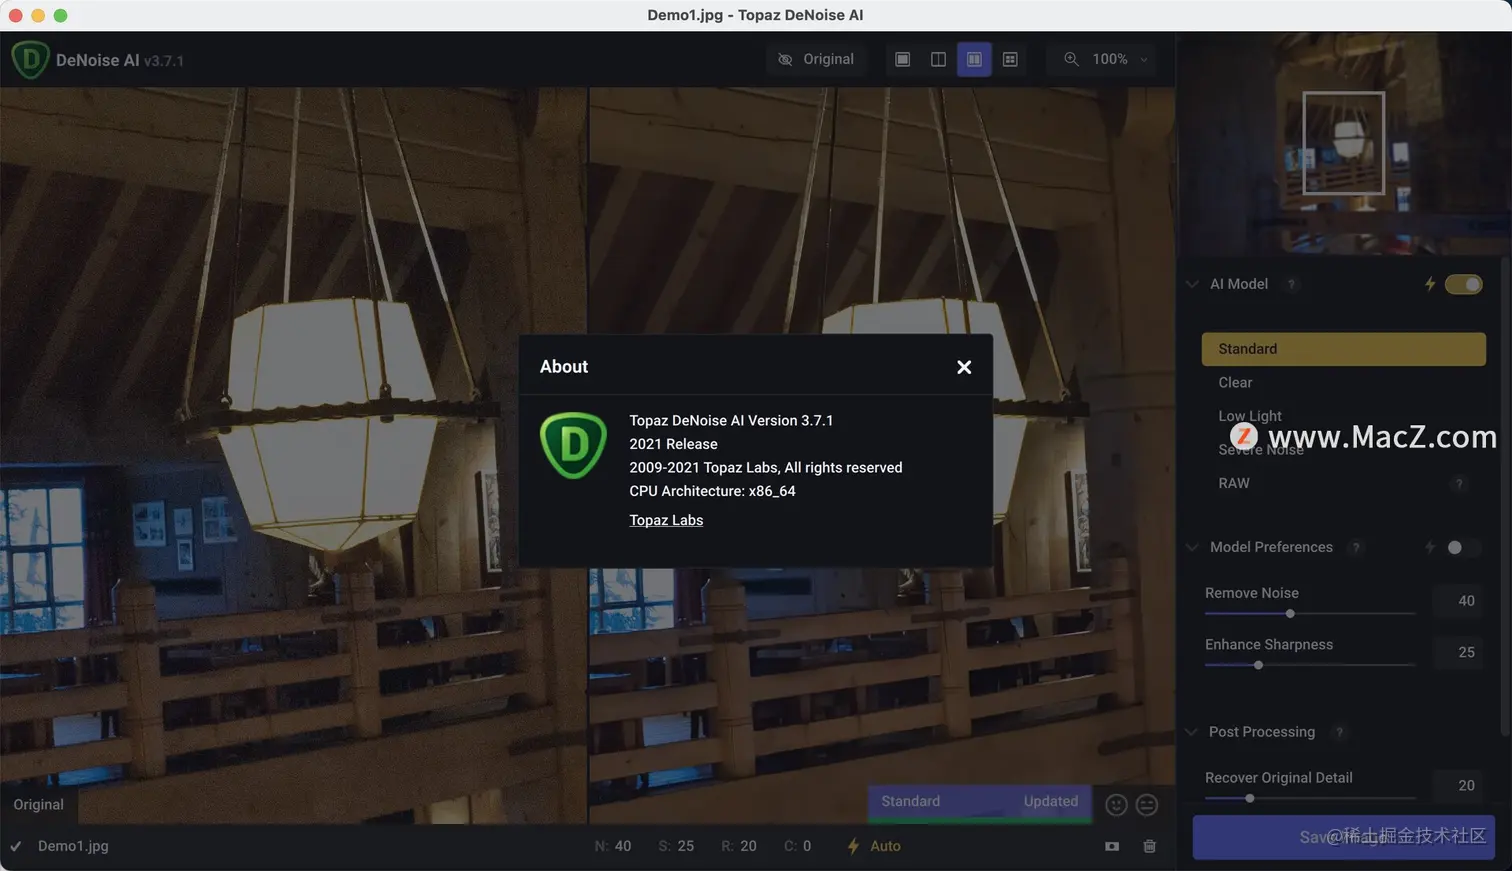
Task: Click Model Preferences lightning bolt icon
Action: [1430, 547]
